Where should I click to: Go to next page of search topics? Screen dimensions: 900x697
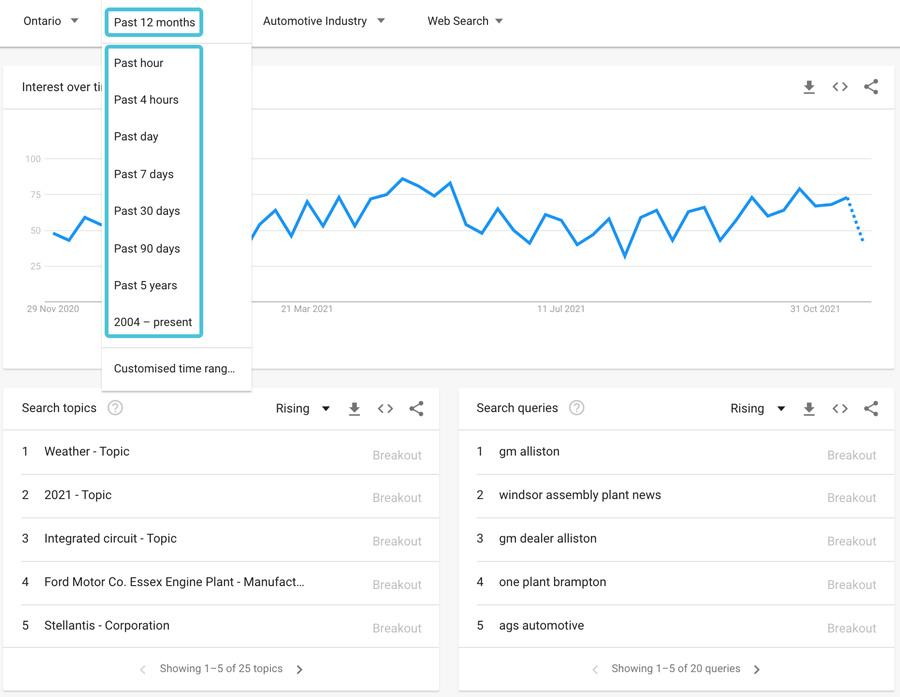[300, 669]
